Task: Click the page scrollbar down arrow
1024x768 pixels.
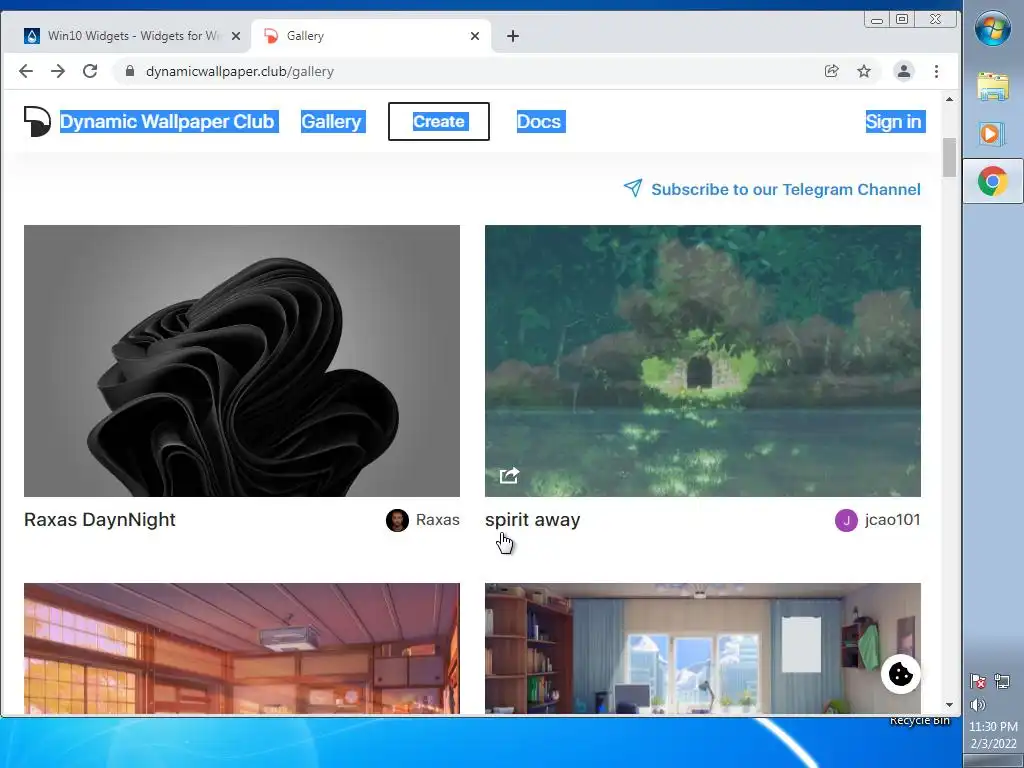Action: (950, 705)
